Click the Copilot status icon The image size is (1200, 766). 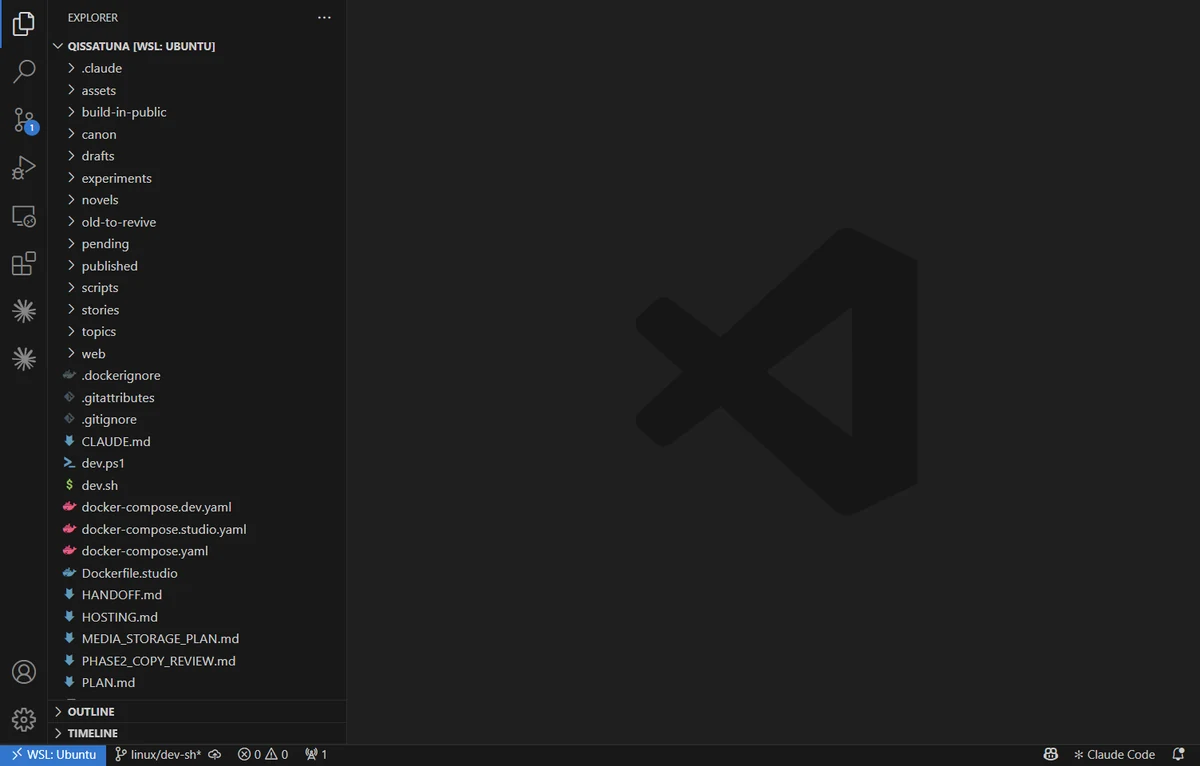click(1051, 755)
